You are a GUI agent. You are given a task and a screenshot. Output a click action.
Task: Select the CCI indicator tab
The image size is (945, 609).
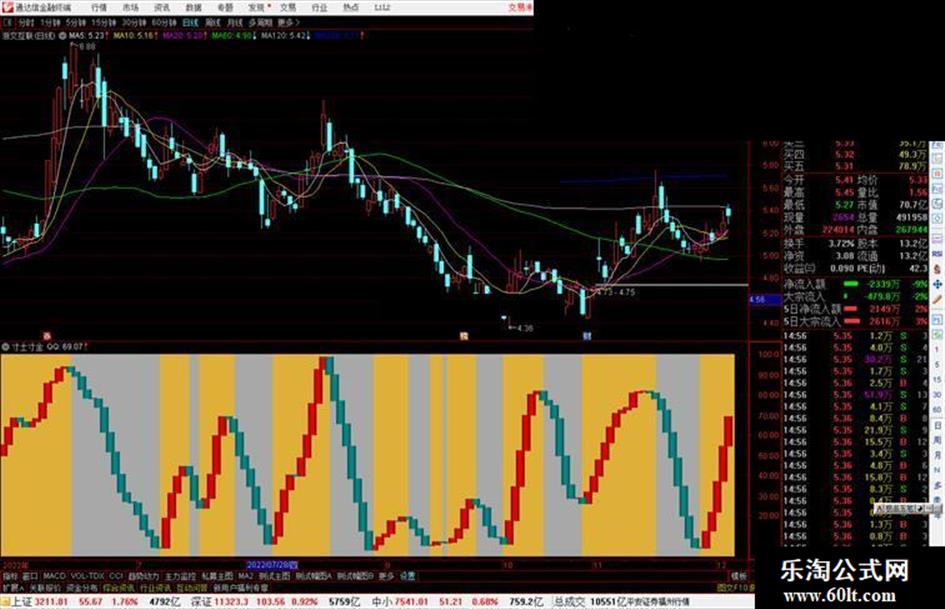(x=116, y=576)
